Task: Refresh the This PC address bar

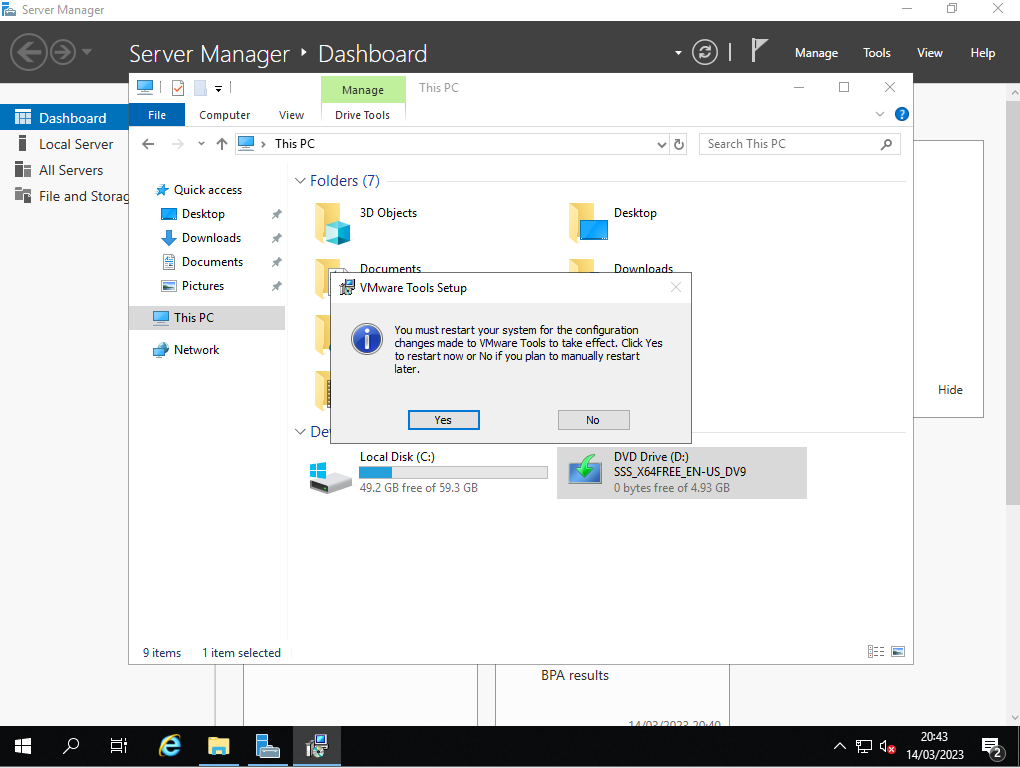Action: tap(679, 144)
